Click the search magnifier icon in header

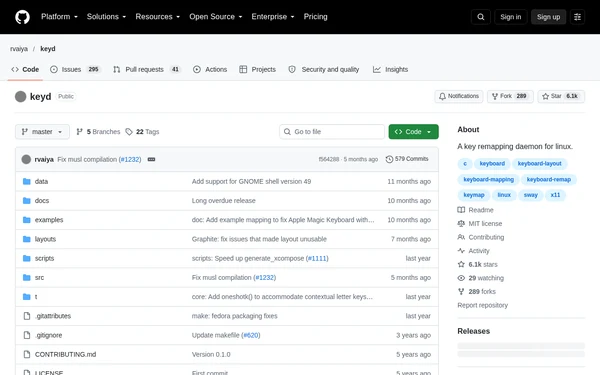[481, 17]
